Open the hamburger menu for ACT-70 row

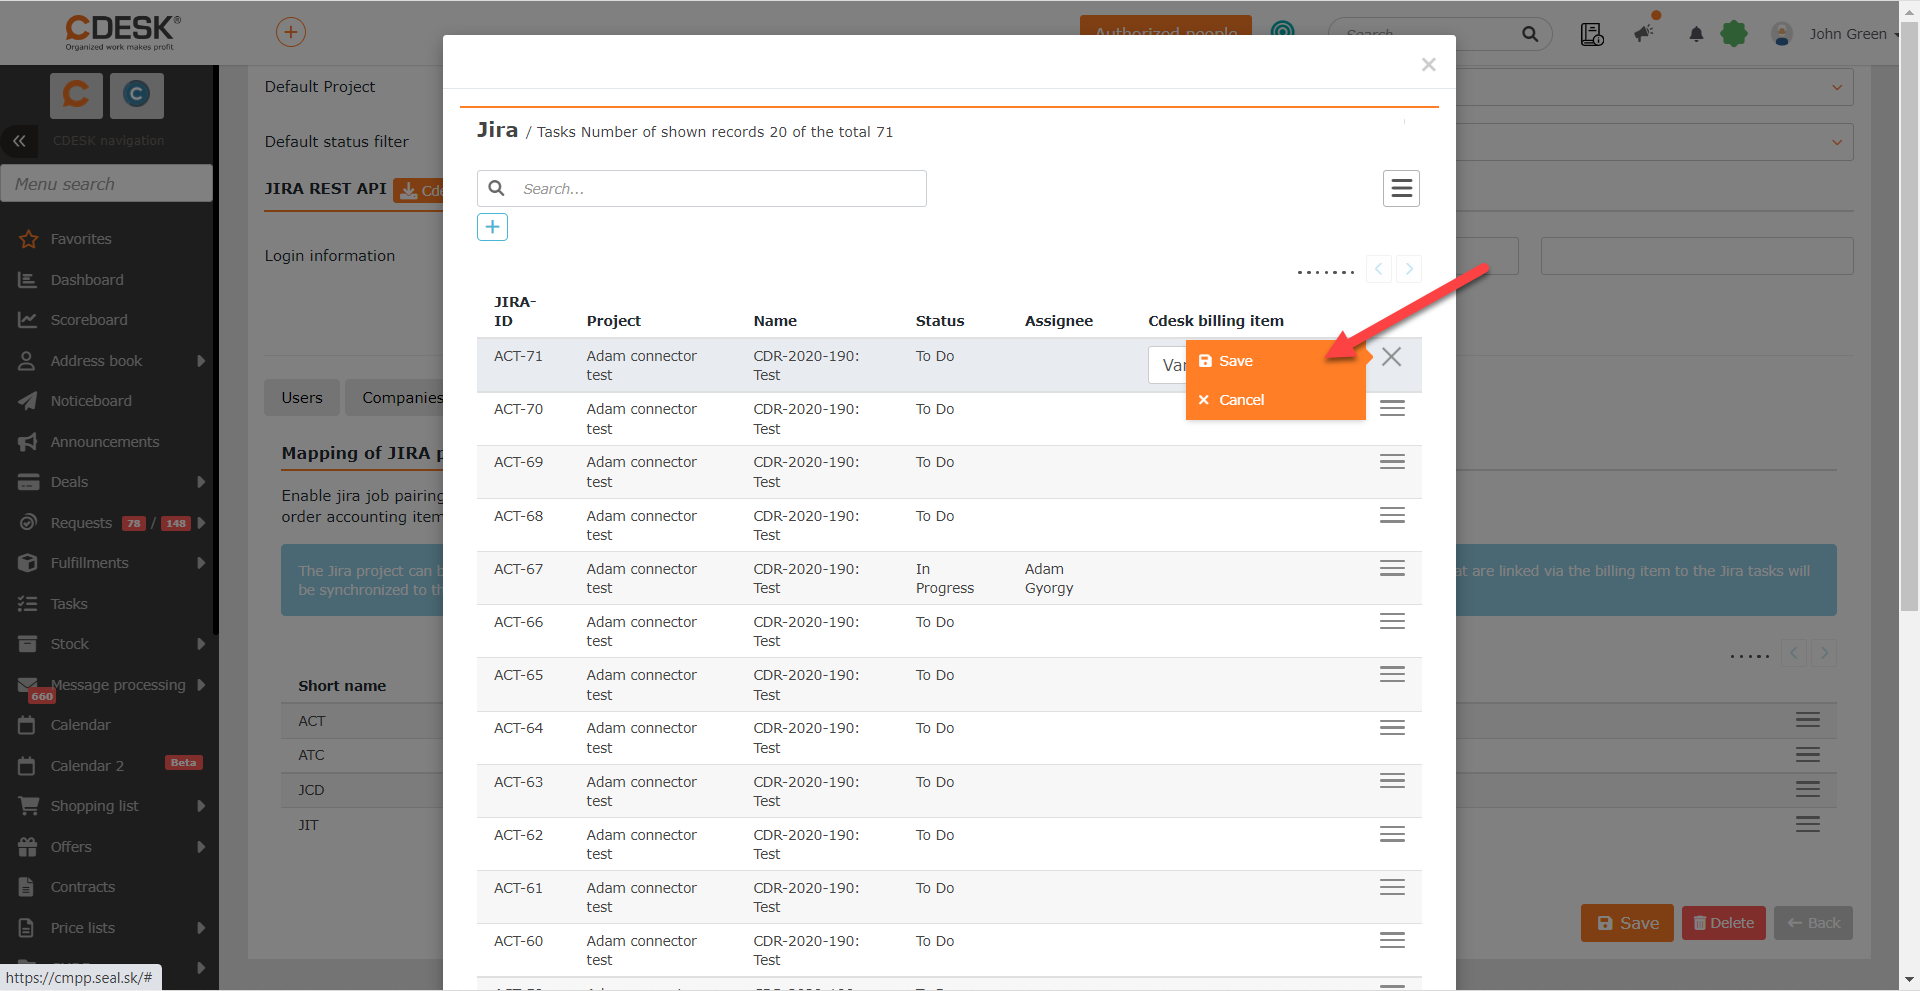1392,408
